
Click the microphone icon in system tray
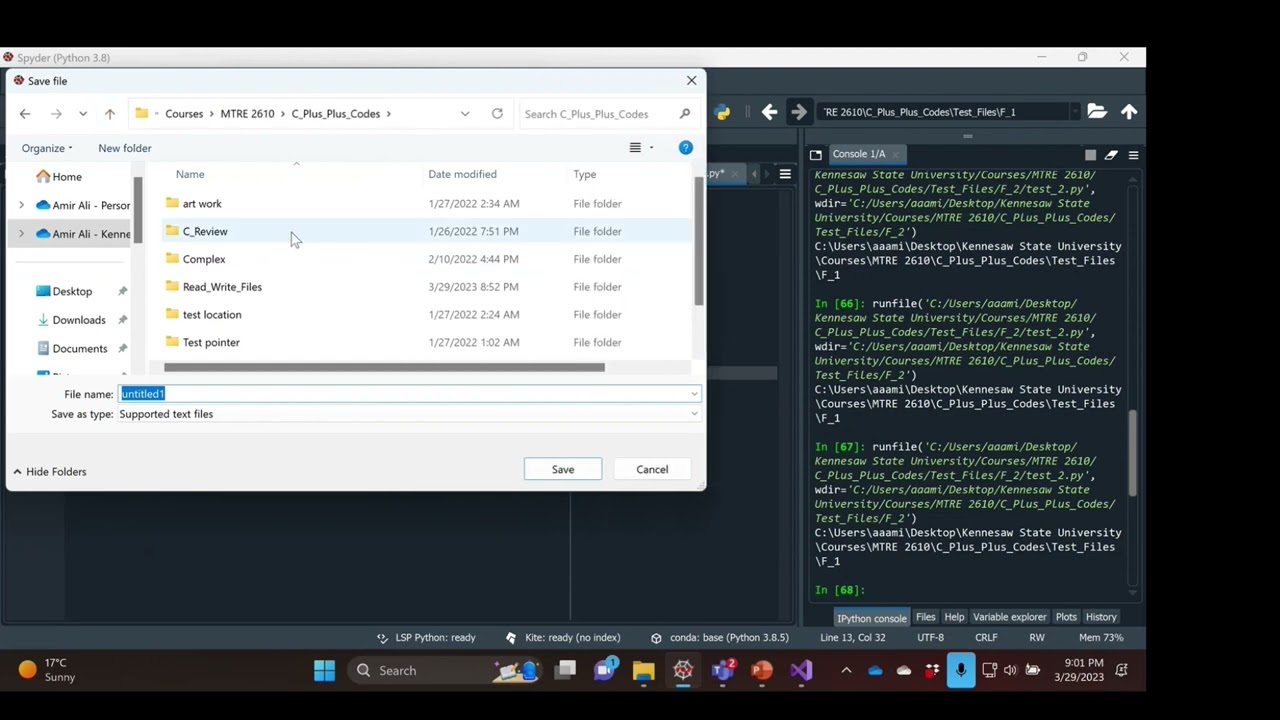960,670
